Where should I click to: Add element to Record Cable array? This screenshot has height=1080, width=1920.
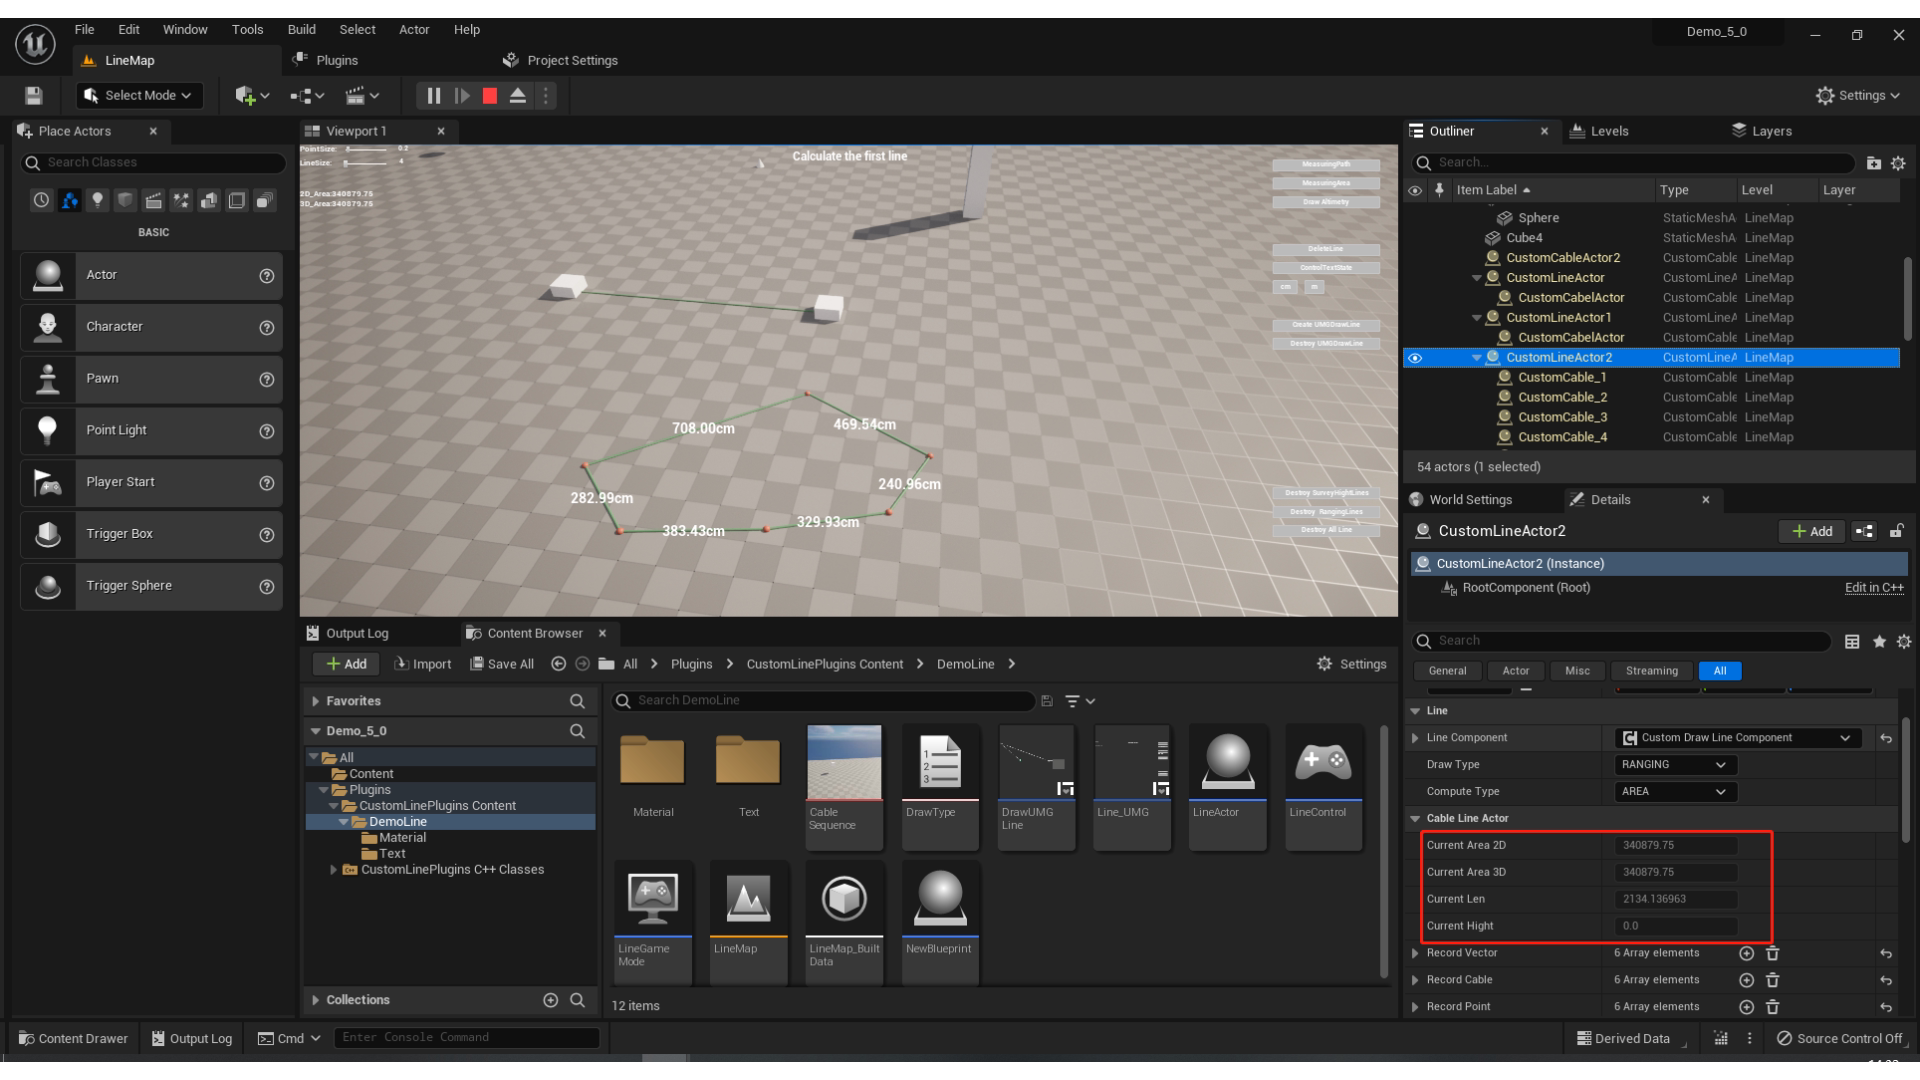[x=1746, y=980]
